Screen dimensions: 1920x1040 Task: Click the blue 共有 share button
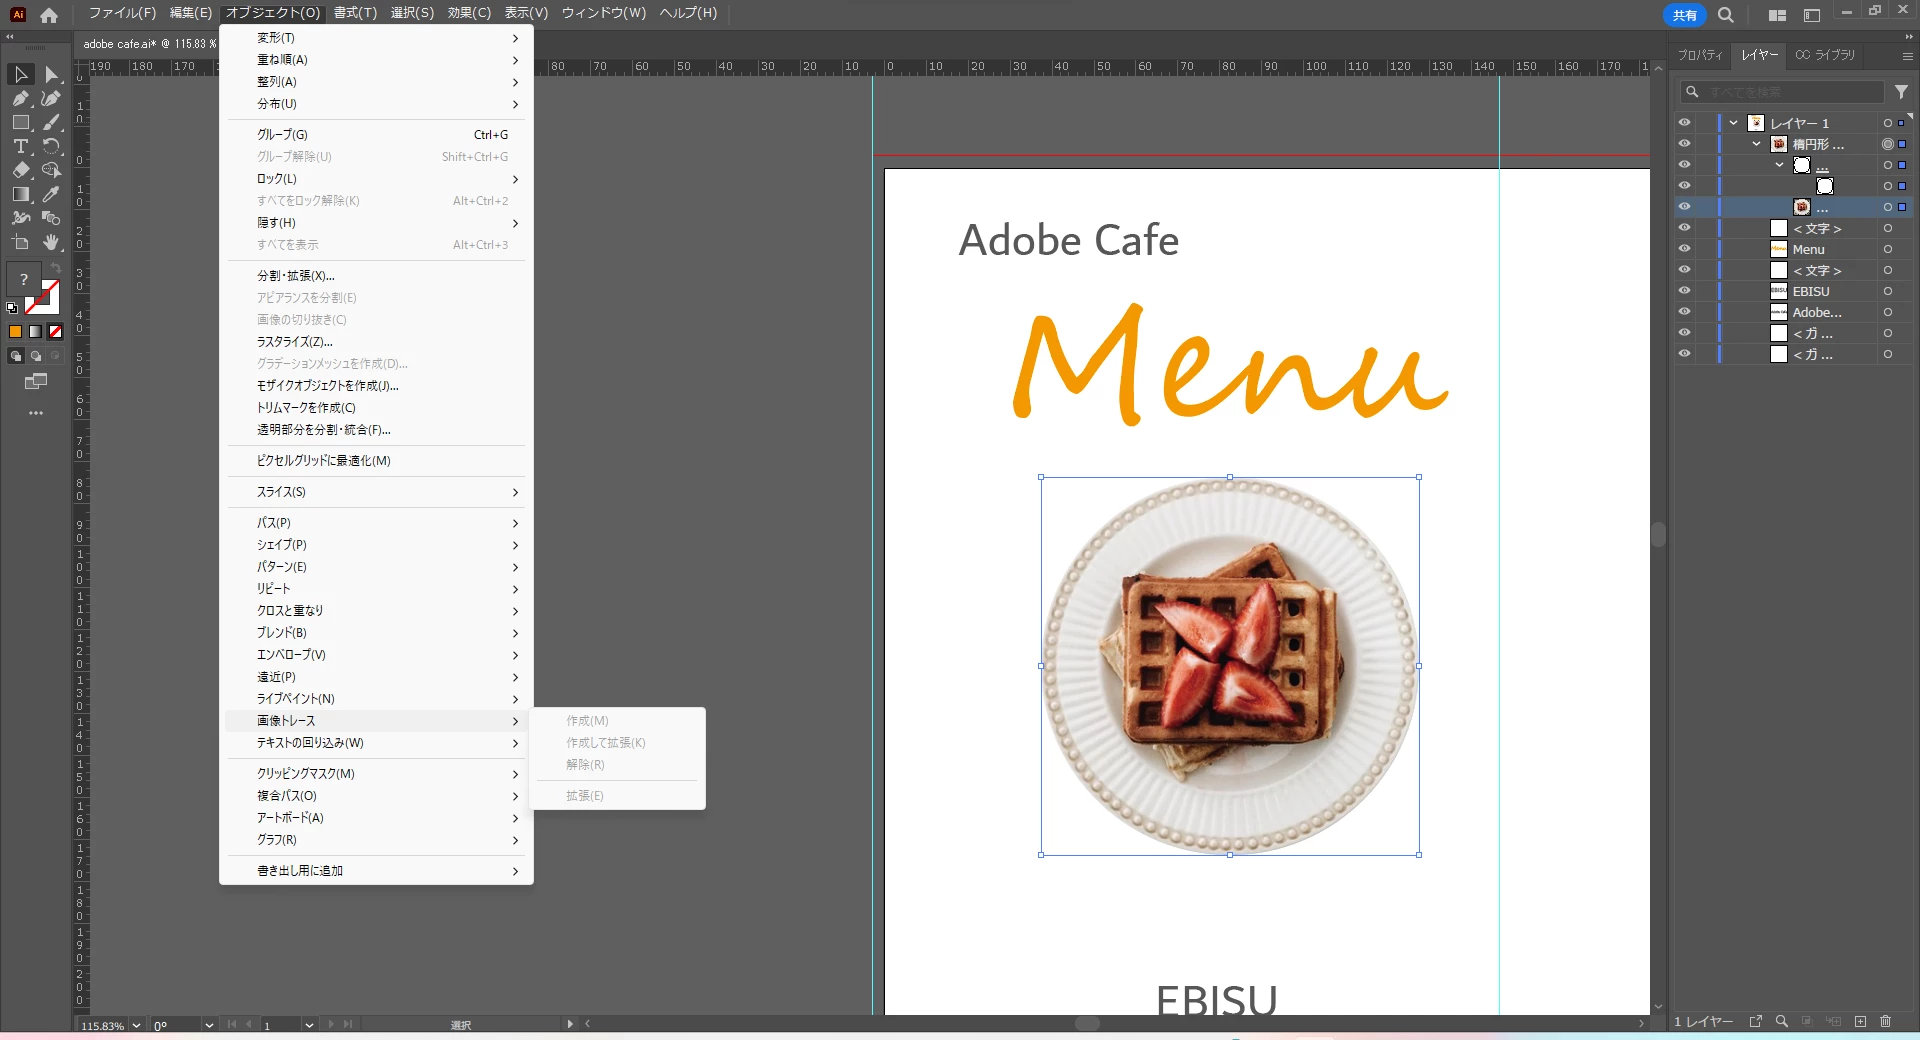[x=1685, y=15]
